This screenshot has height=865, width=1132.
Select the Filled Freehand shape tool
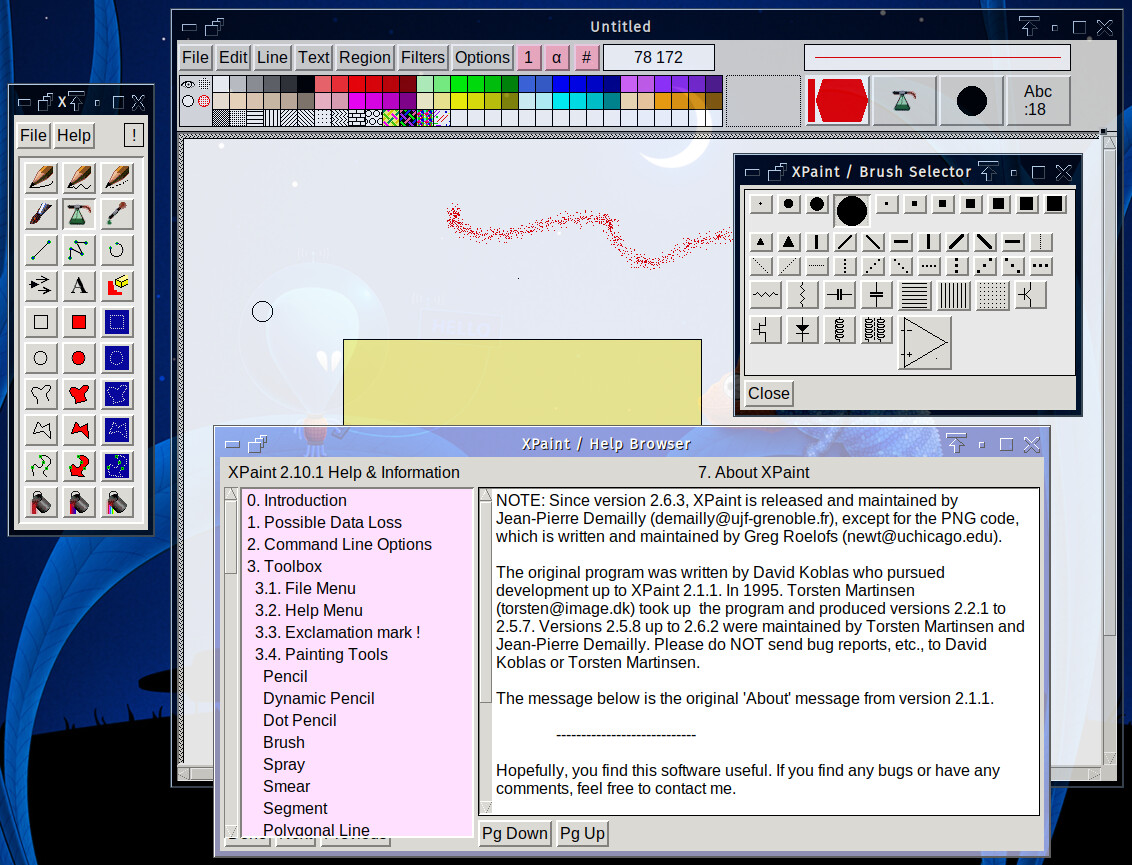[x=79, y=394]
